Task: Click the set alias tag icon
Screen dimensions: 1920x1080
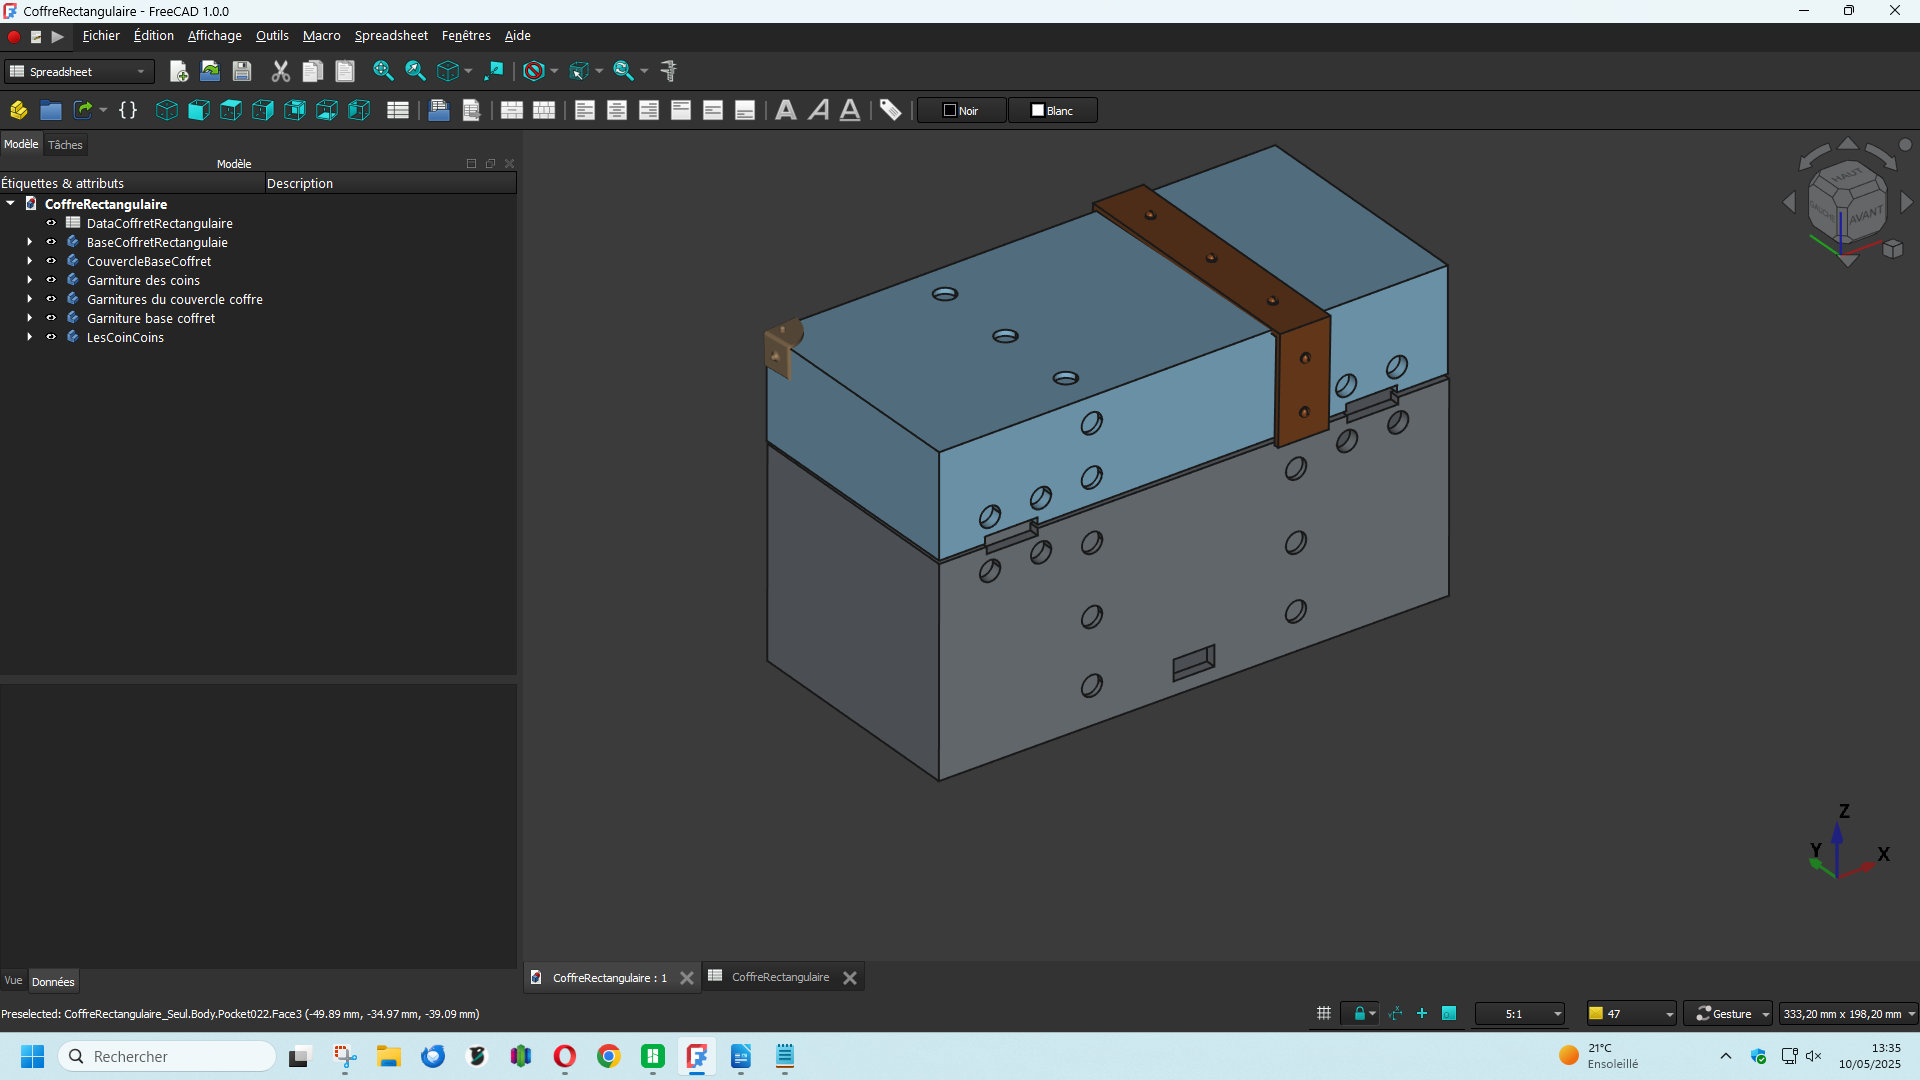Action: (891, 110)
